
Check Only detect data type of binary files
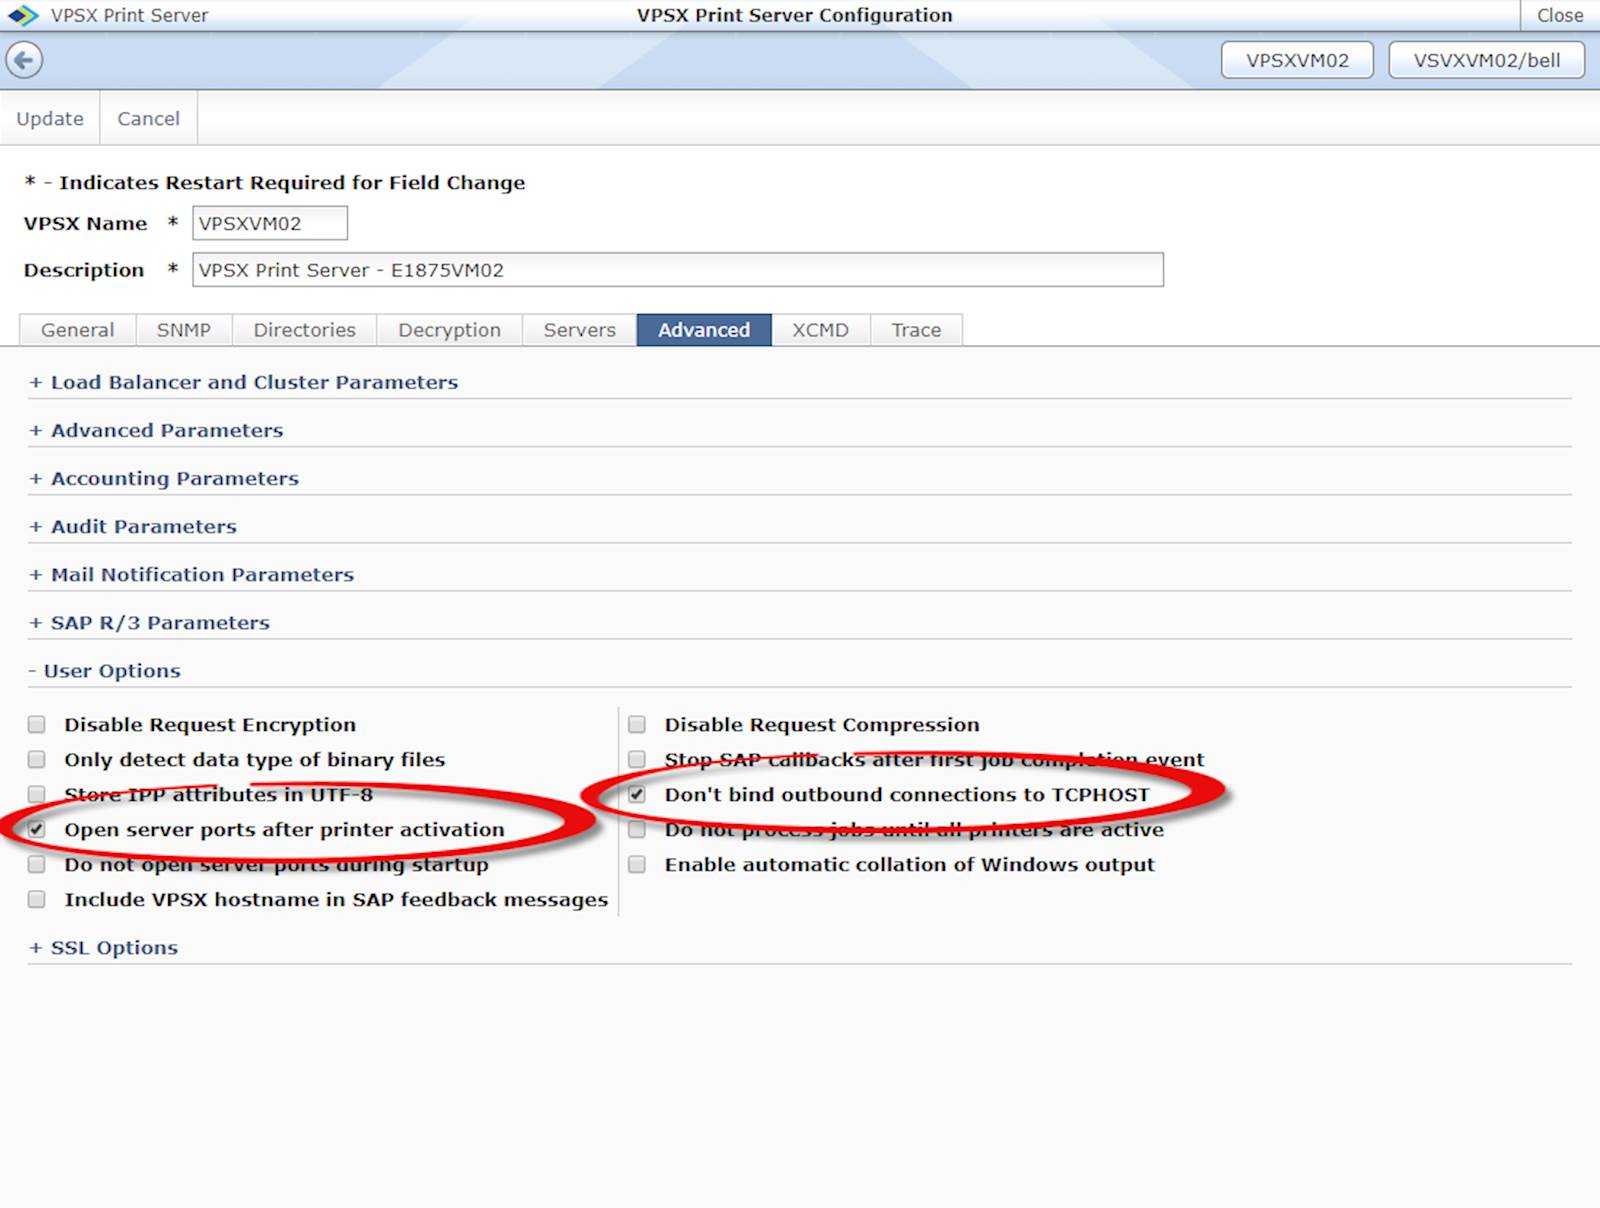[x=37, y=759]
